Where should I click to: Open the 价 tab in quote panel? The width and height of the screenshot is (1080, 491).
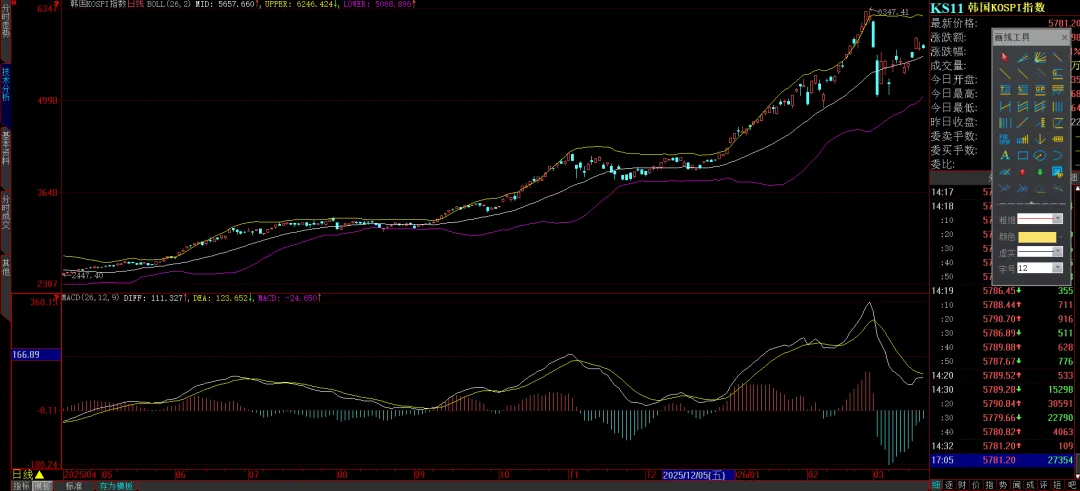pyautogui.click(x=978, y=485)
